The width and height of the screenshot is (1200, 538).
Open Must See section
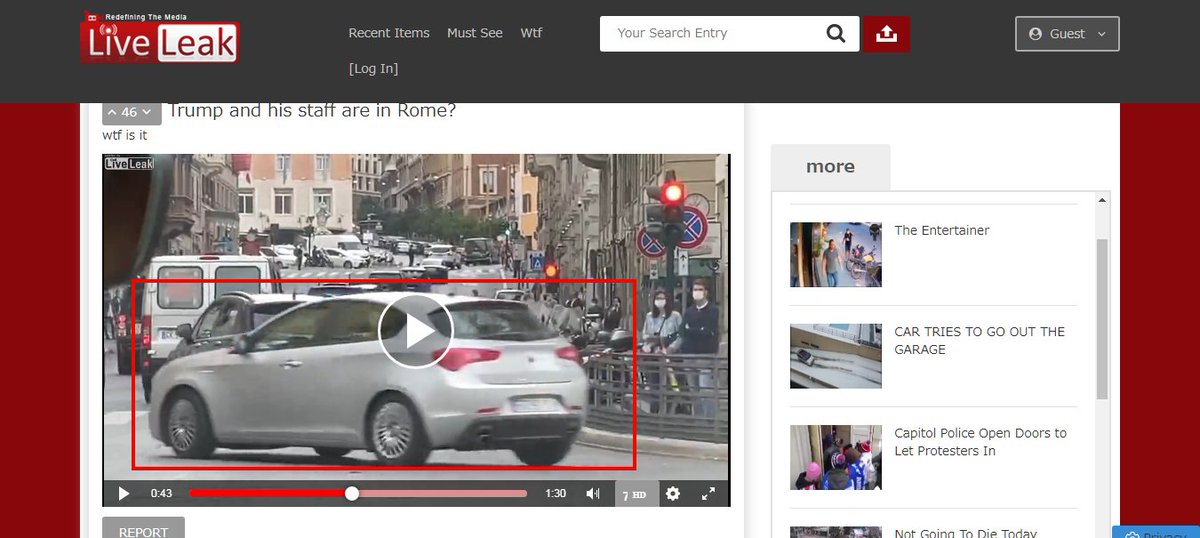pyautogui.click(x=475, y=33)
